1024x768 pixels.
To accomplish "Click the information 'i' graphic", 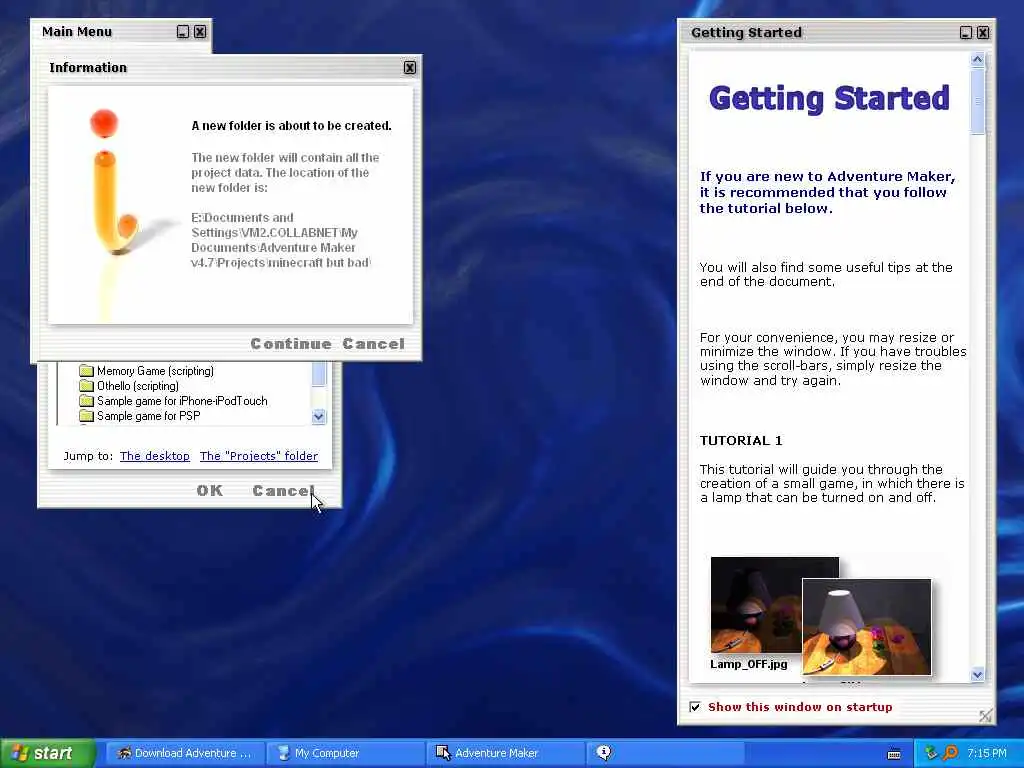I will coord(114,183).
